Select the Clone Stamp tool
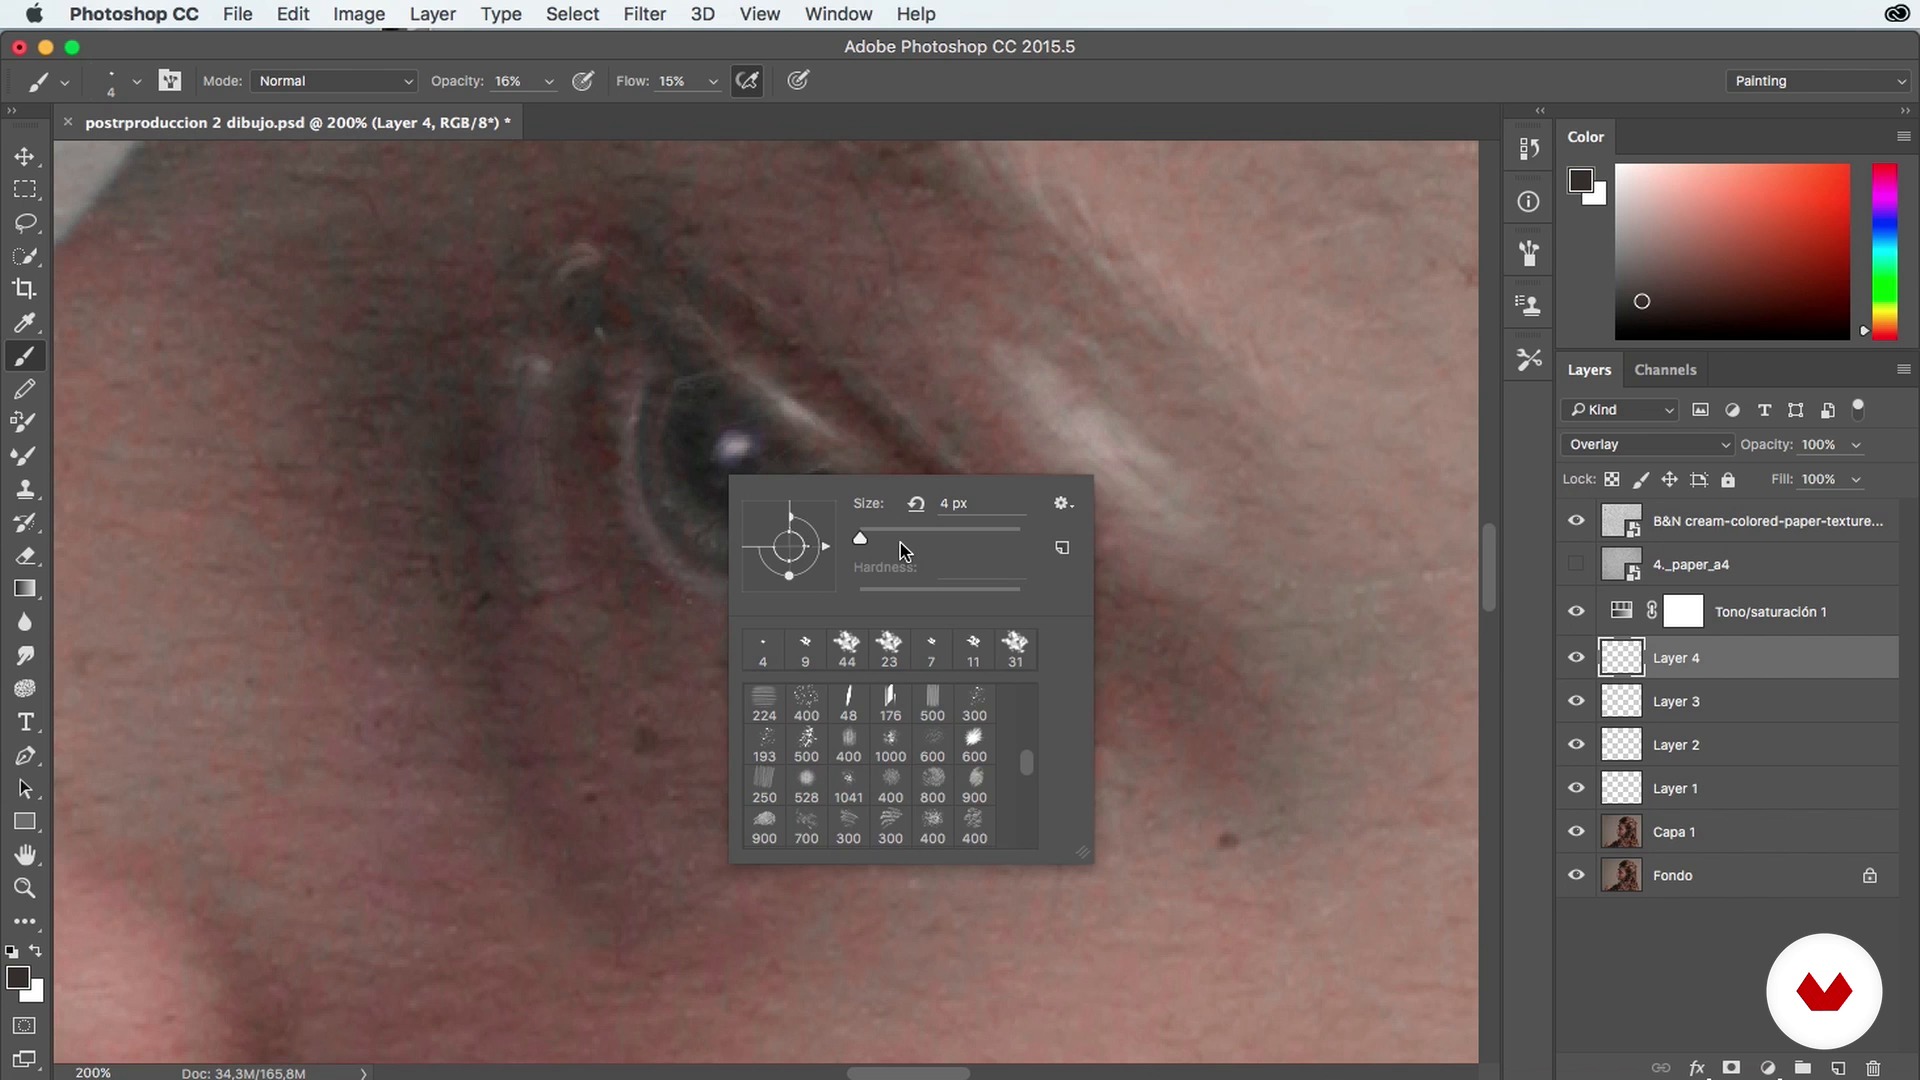The height and width of the screenshot is (1080, 1920). (x=25, y=489)
